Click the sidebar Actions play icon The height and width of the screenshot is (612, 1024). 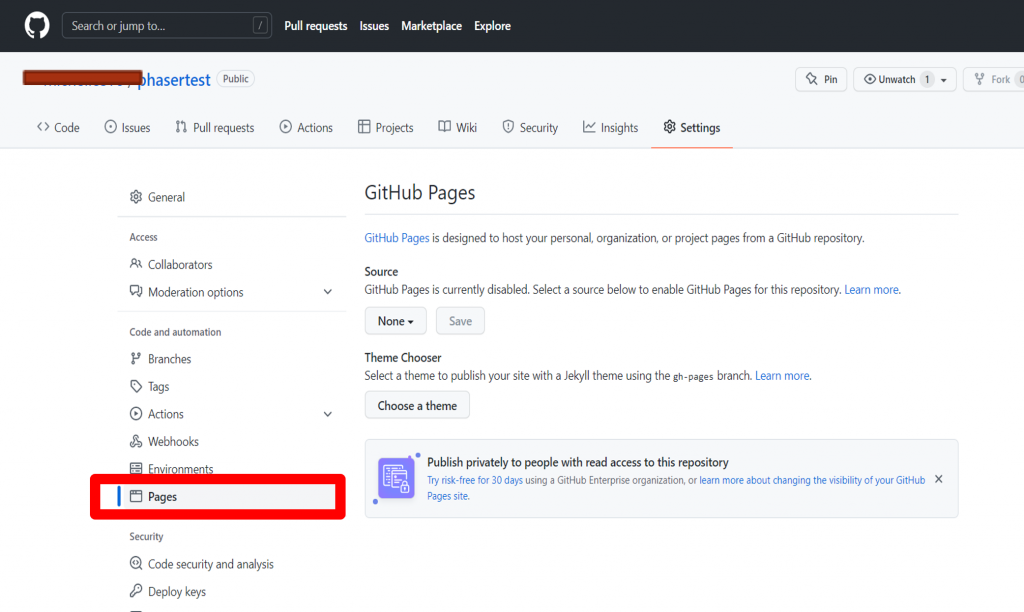136,413
